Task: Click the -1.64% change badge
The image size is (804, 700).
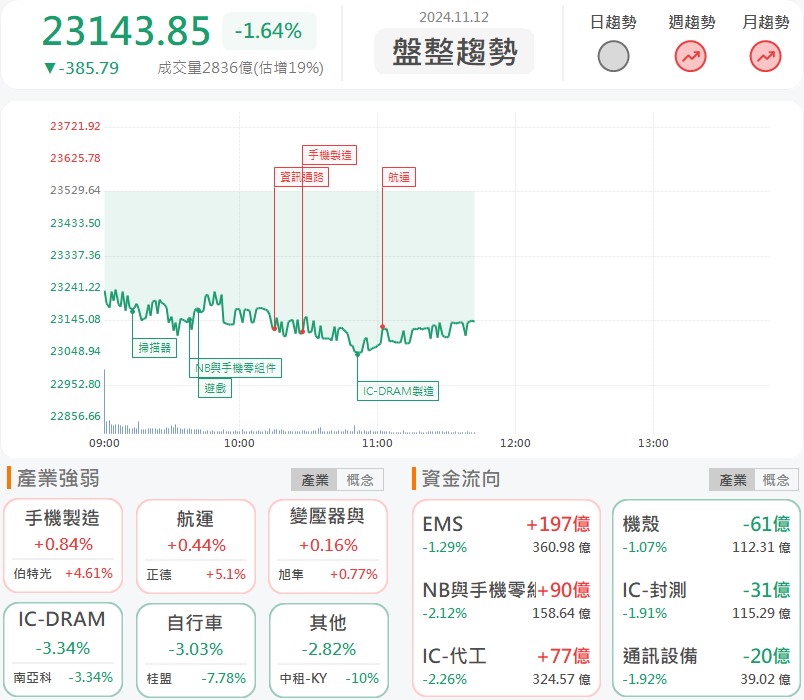Action: coord(269,31)
